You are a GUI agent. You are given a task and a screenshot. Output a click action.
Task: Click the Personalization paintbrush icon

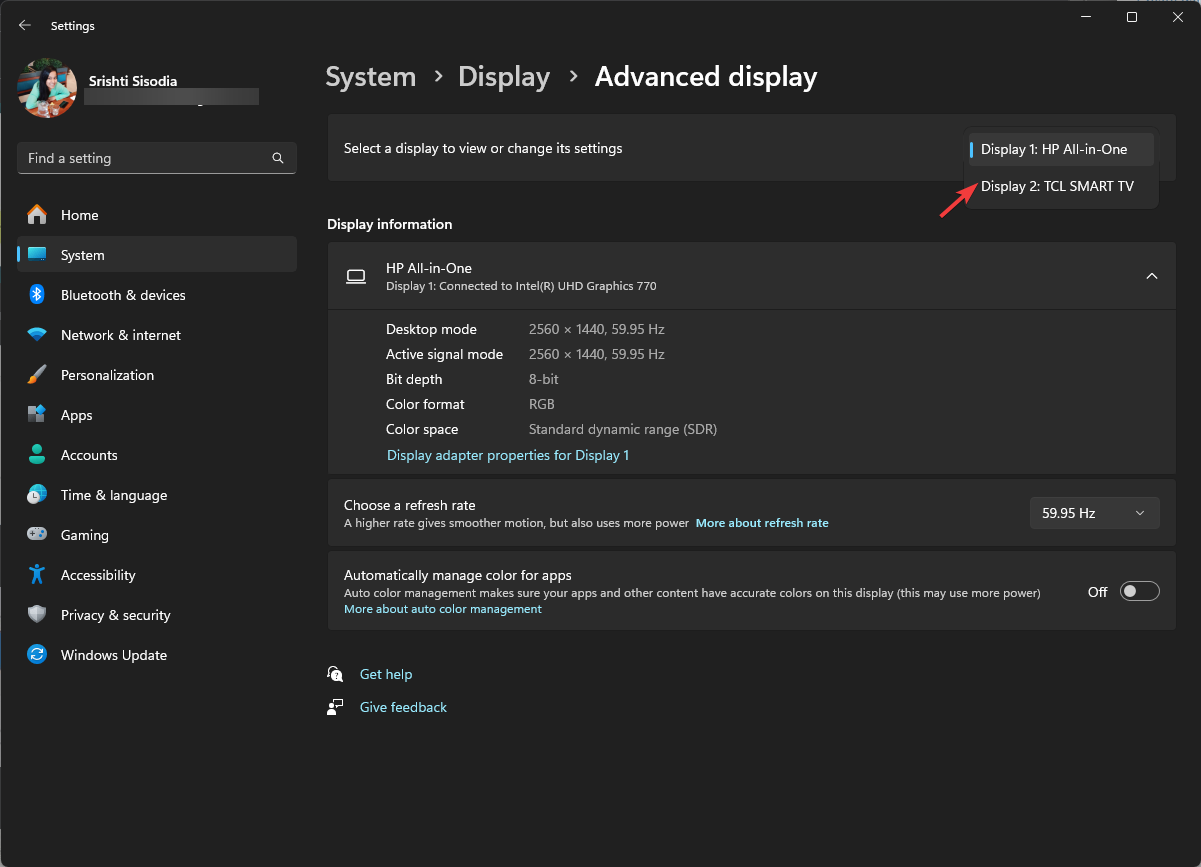pyautogui.click(x=37, y=375)
